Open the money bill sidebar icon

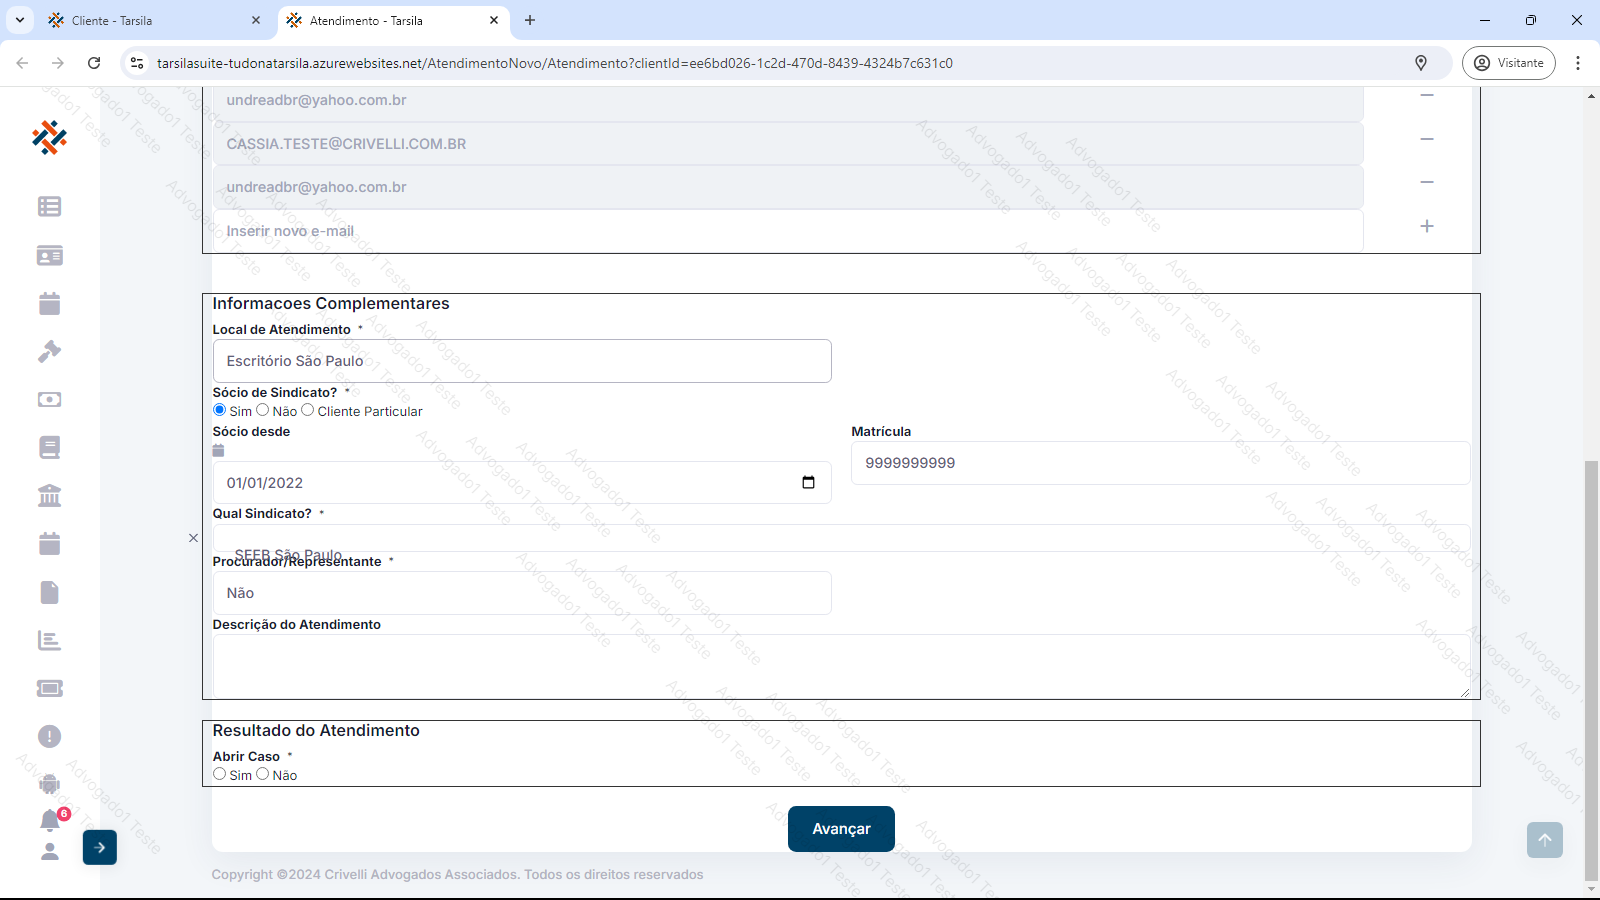pos(49,399)
